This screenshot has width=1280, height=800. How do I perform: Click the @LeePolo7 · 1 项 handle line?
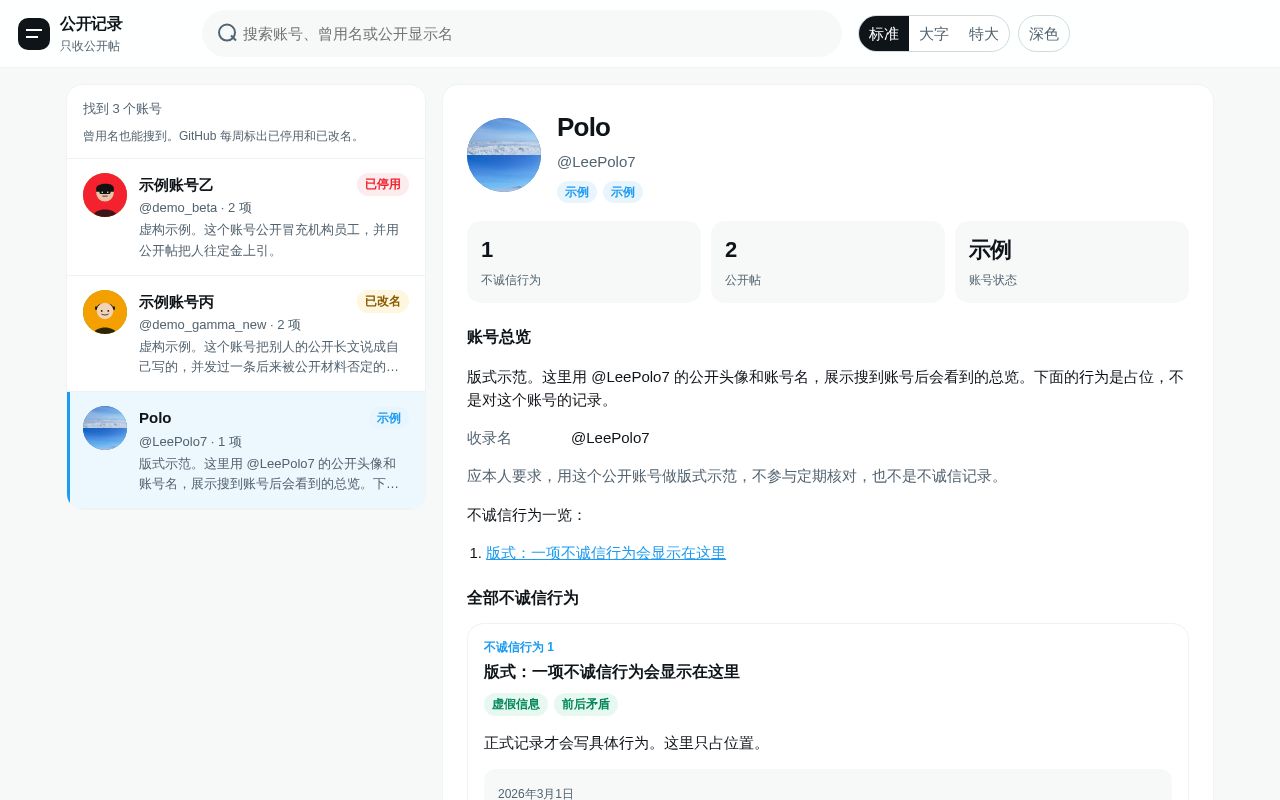190,442
